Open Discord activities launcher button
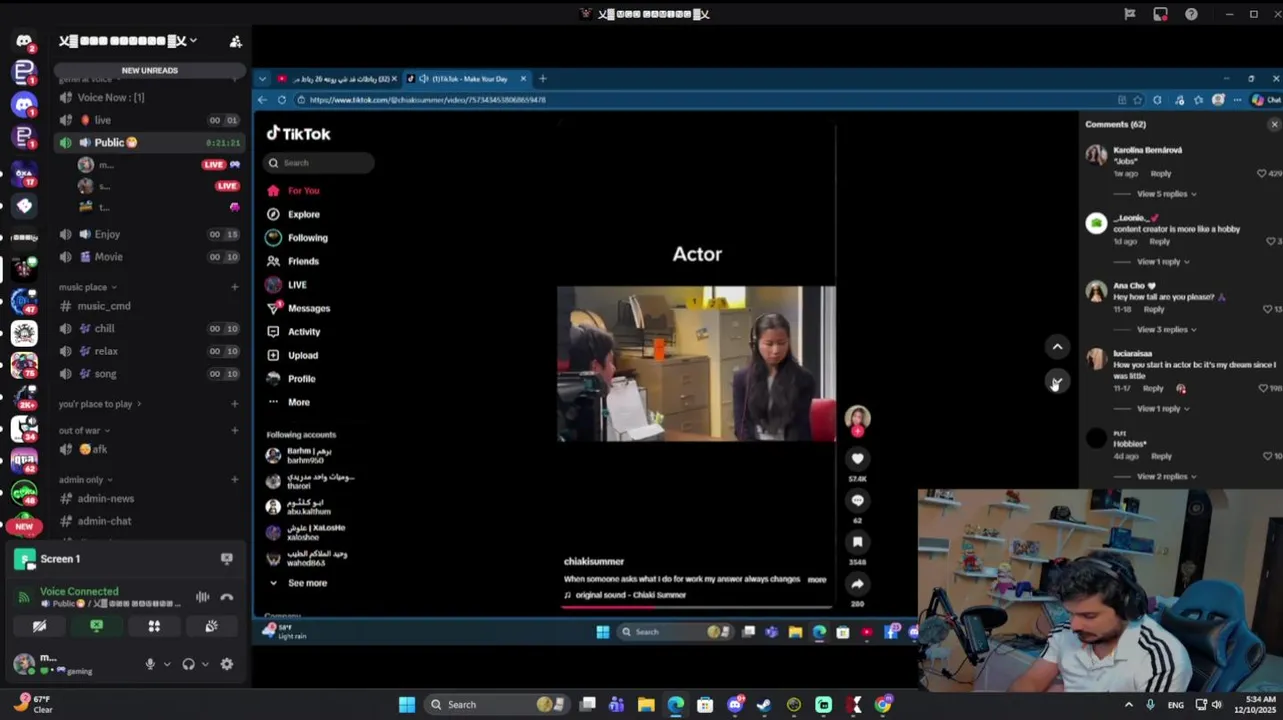This screenshot has height=720, width=1283. (154, 626)
